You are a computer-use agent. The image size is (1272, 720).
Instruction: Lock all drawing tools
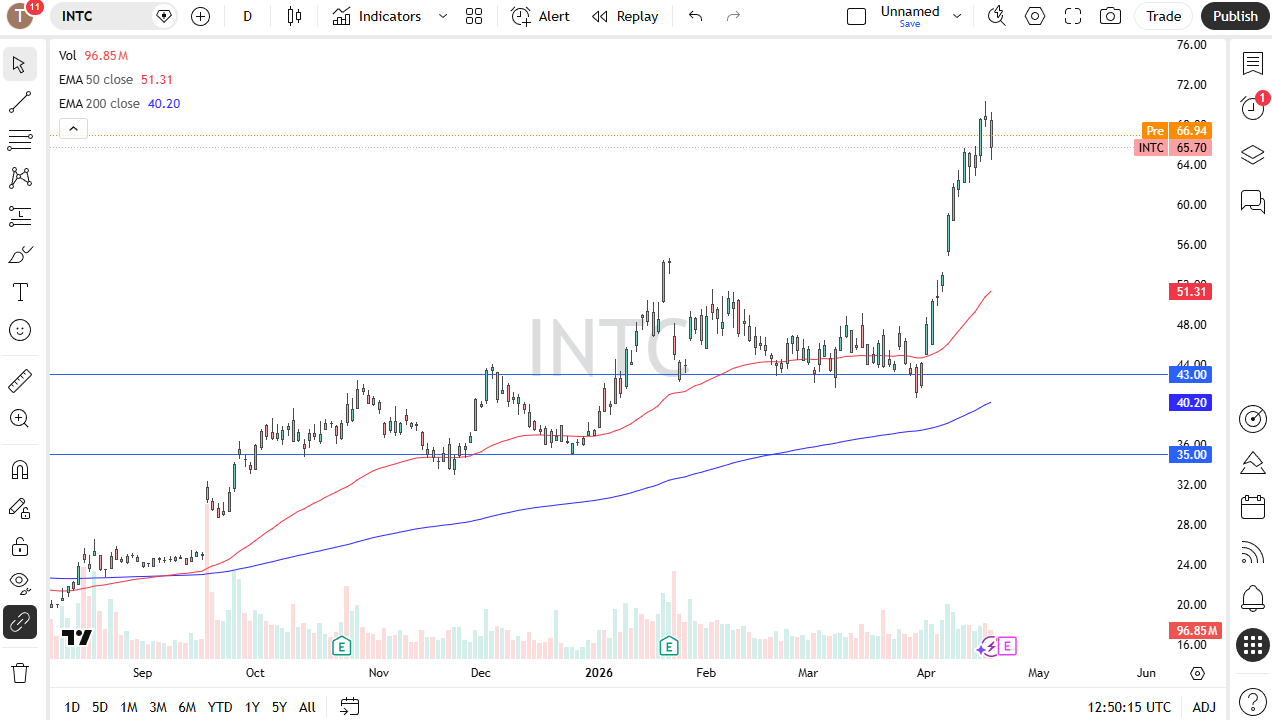pos(19,546)
